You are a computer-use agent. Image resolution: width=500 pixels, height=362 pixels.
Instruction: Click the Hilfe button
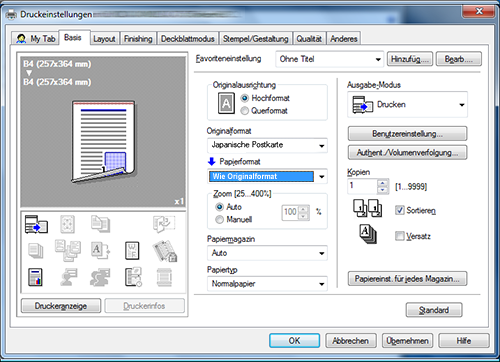tap(464, 341)
